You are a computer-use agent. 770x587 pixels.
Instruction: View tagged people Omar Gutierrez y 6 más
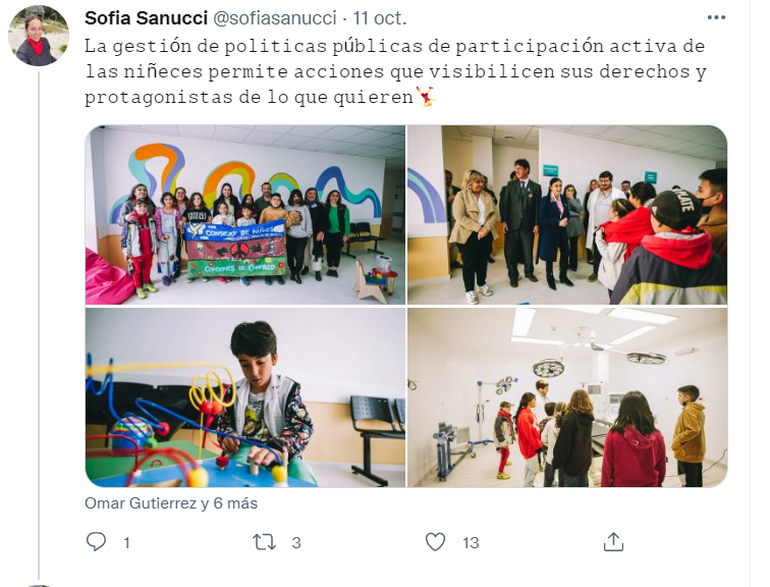point(171,503)
